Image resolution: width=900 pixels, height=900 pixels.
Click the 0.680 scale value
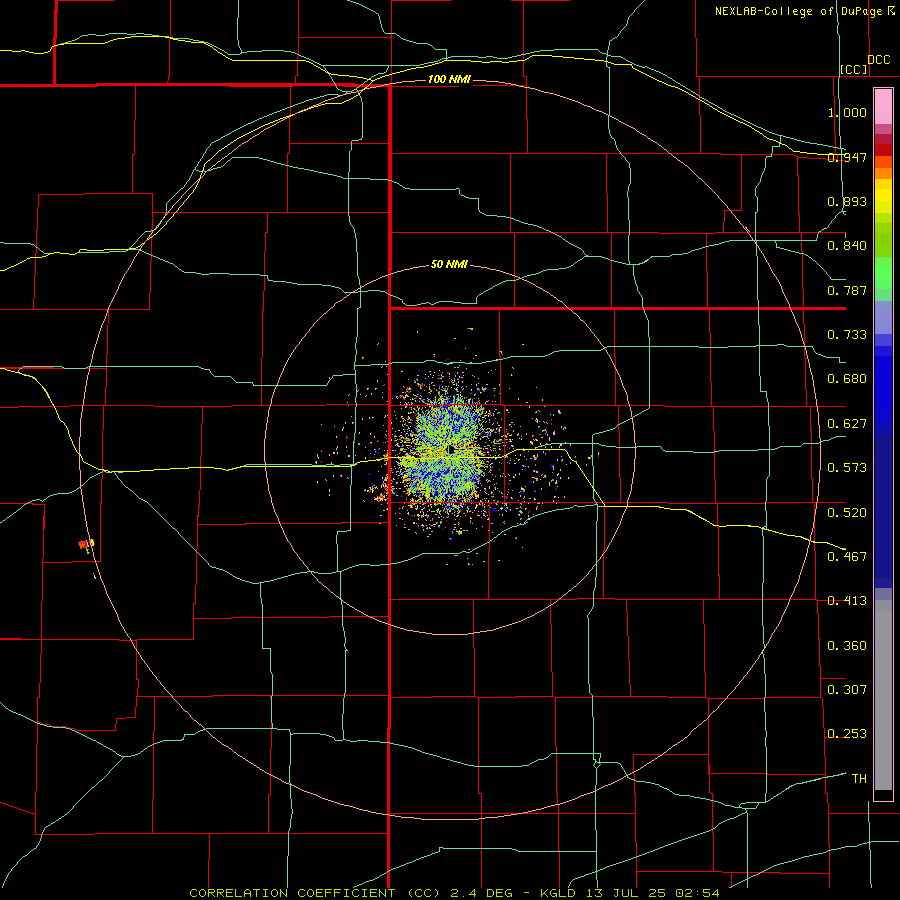coord(847,379)
